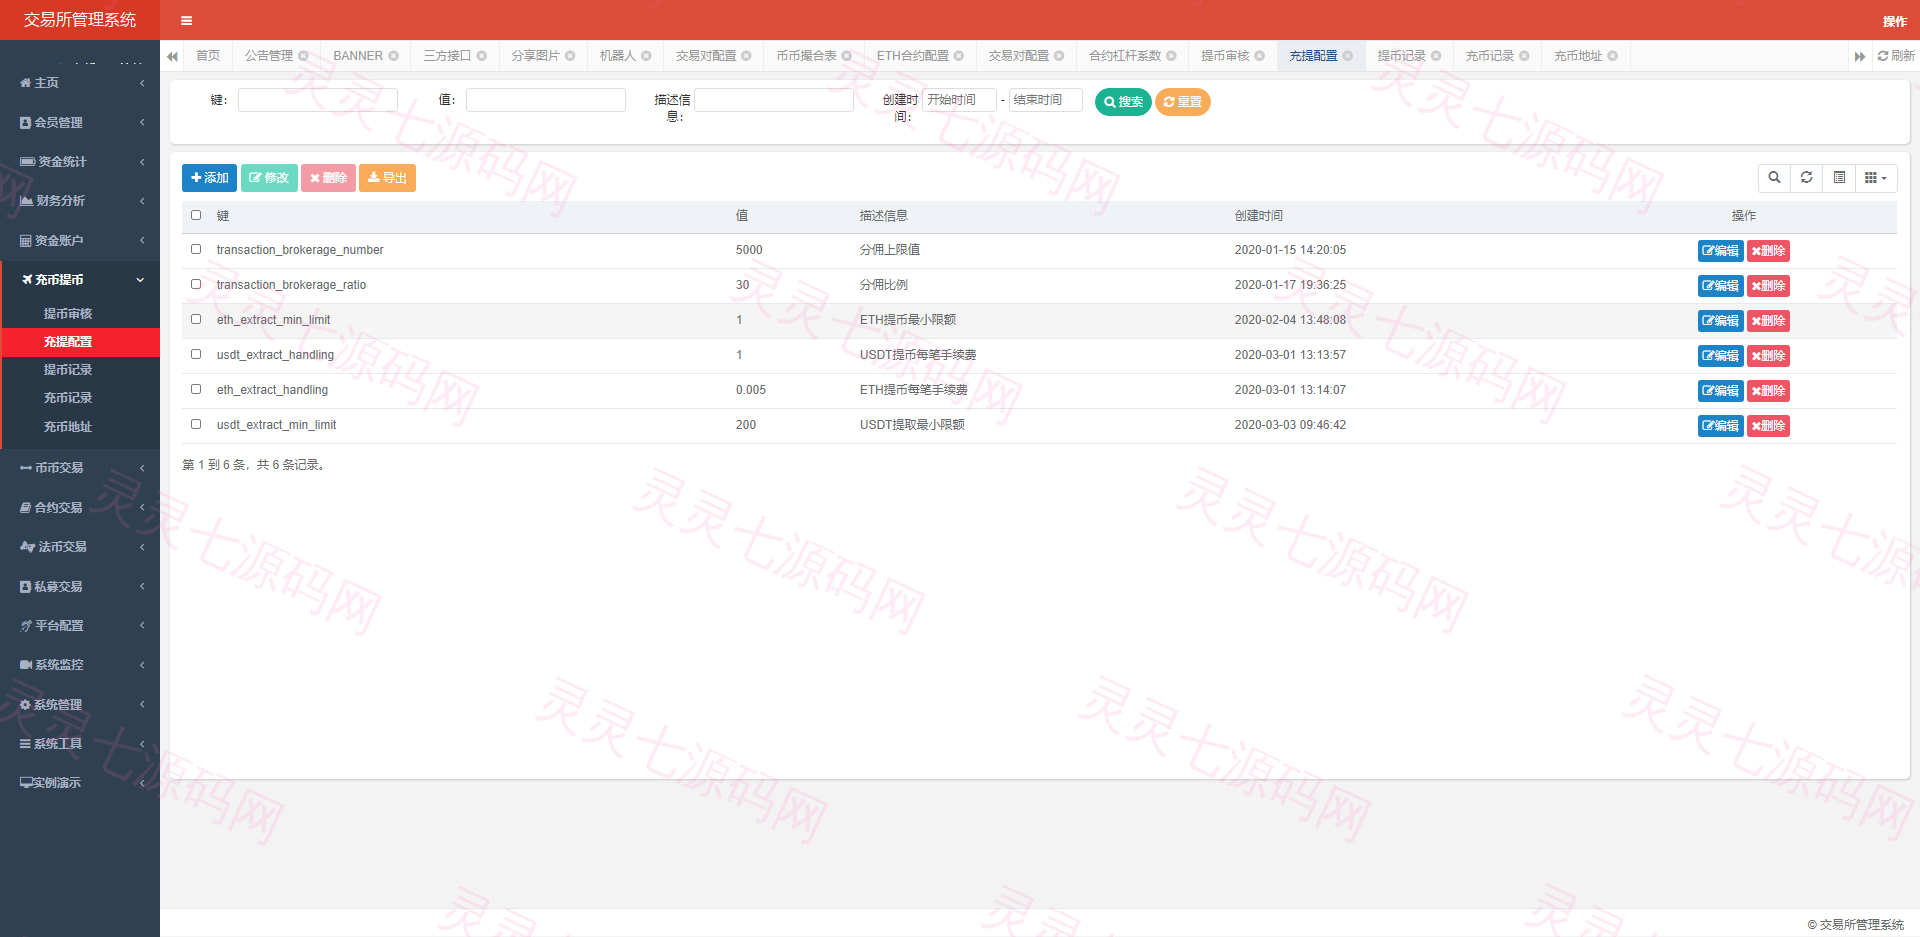
Task: Click the orange 重置 button
Action: click(x=1182, y=102)
